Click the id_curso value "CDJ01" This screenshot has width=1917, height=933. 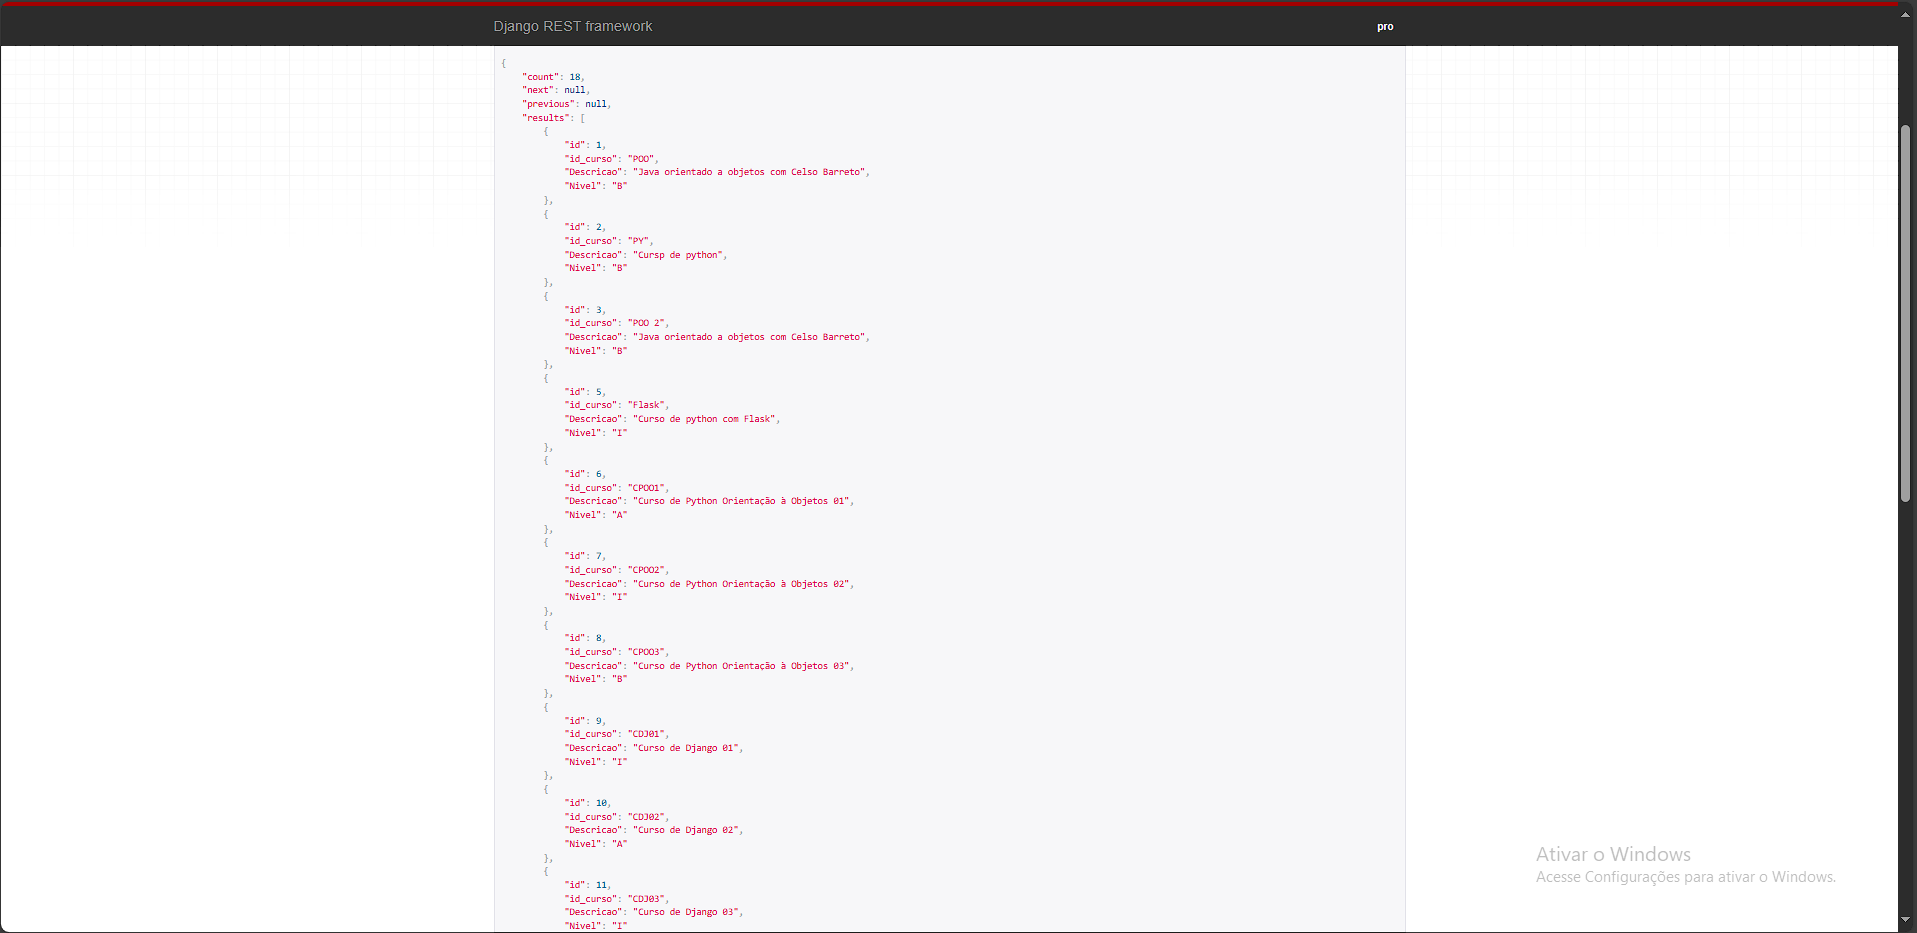[x=646, y=734]
